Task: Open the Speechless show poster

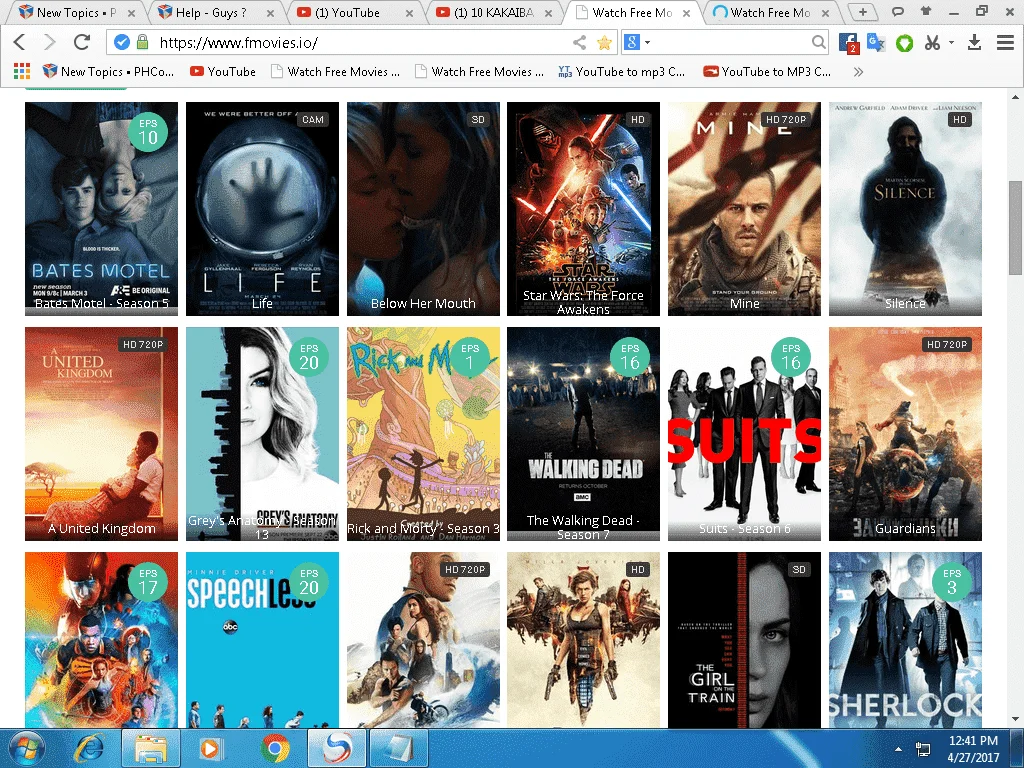Action: coord(263,640)
